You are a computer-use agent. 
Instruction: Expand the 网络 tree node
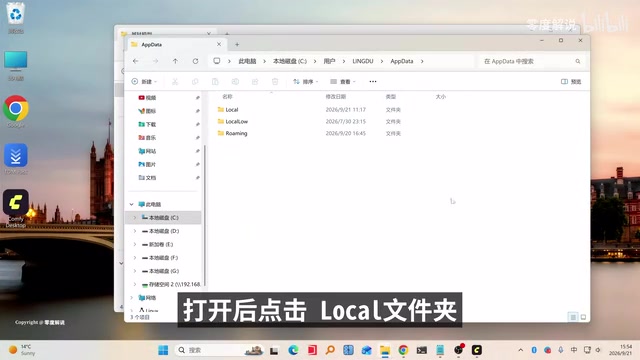click(131, 298)
